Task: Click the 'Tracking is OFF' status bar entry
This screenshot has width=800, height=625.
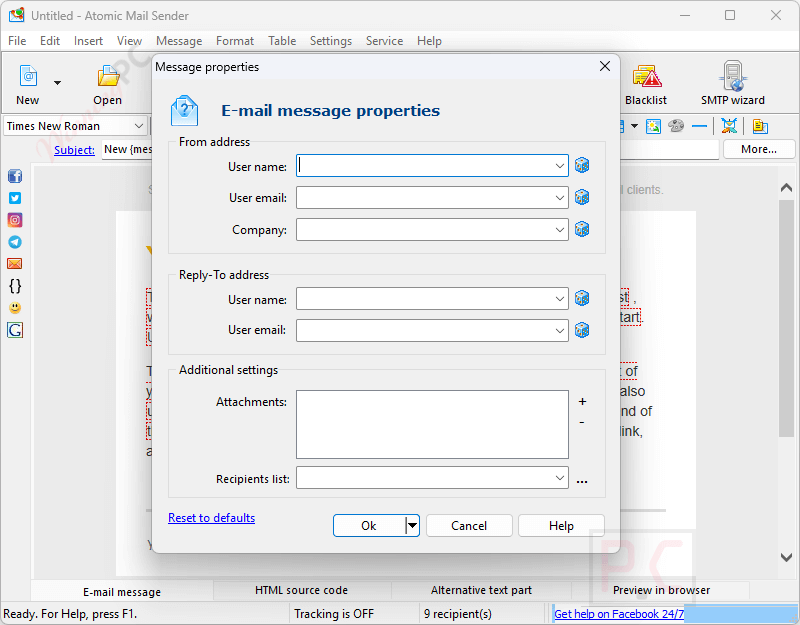Action: 334,614
